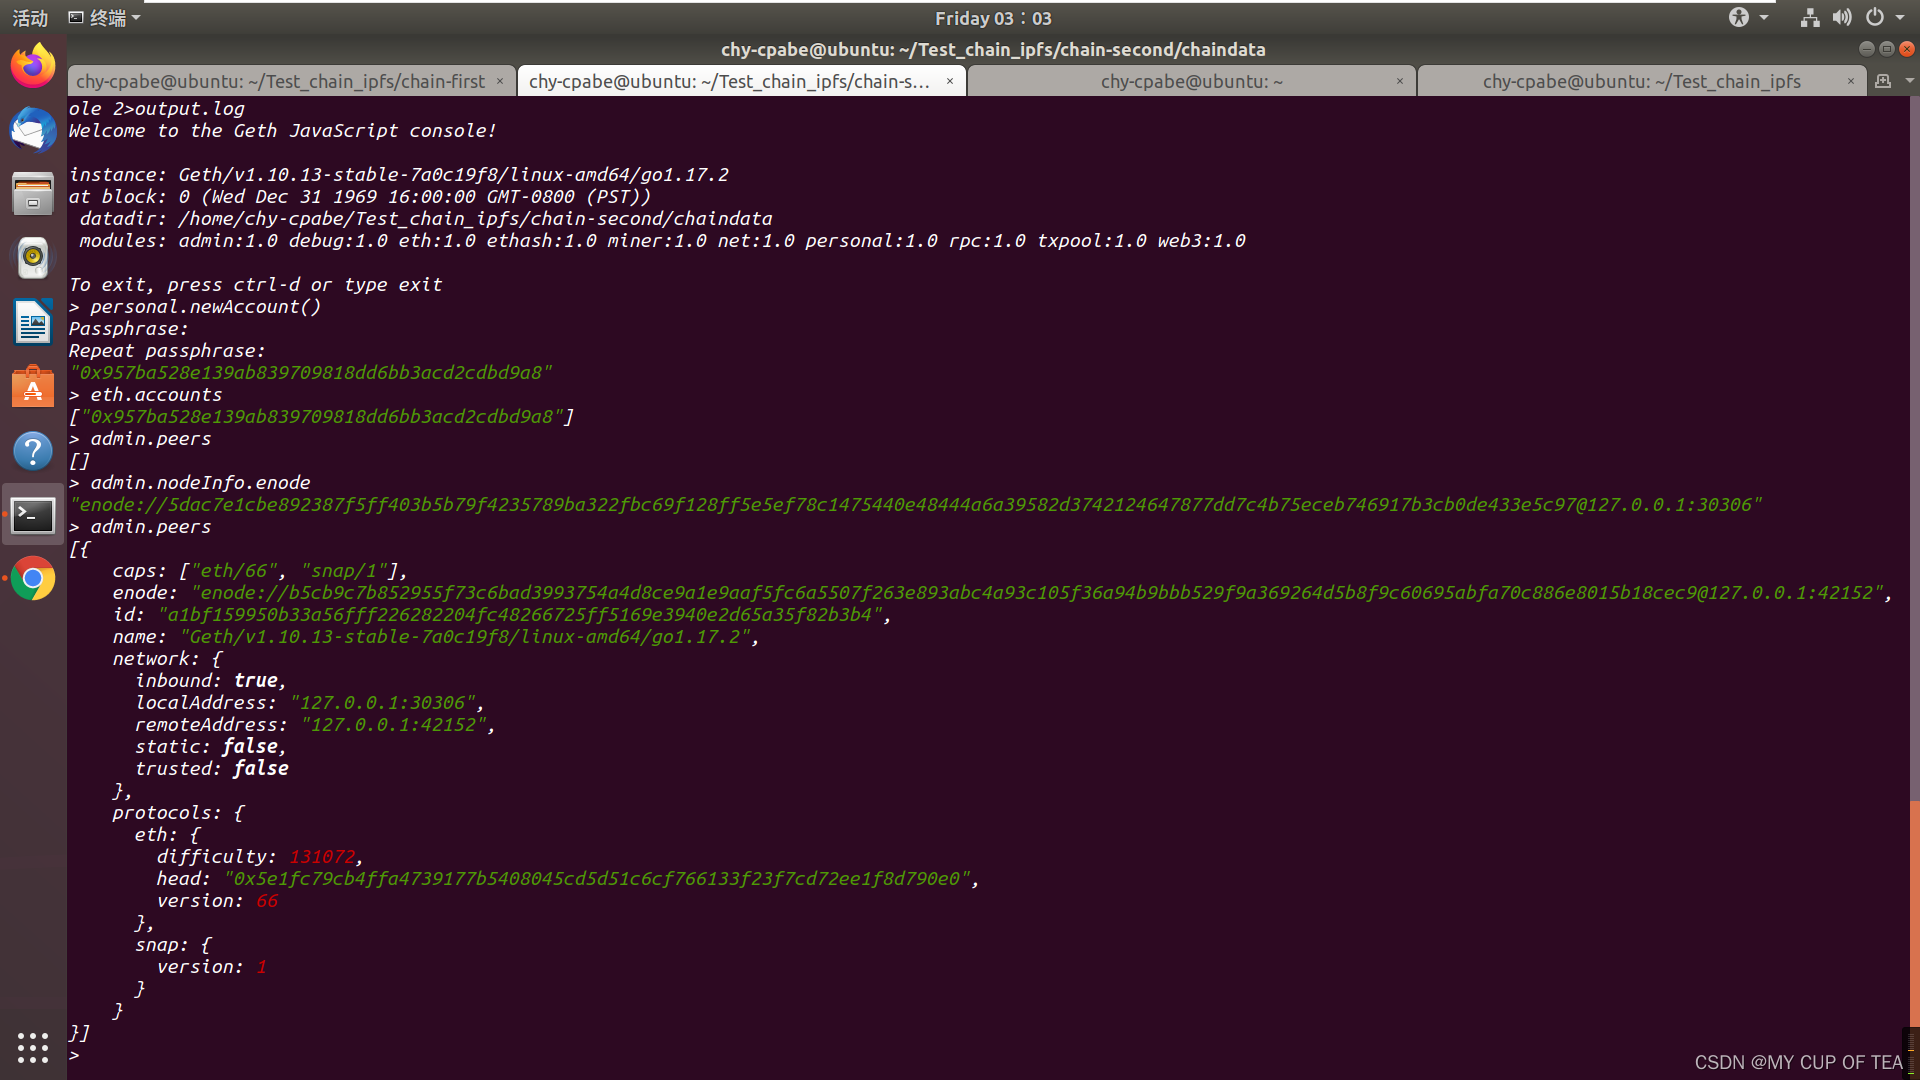The image size is (1920, 1080).
Task: Show all applications grid
Action: (x=33, y=1047)
